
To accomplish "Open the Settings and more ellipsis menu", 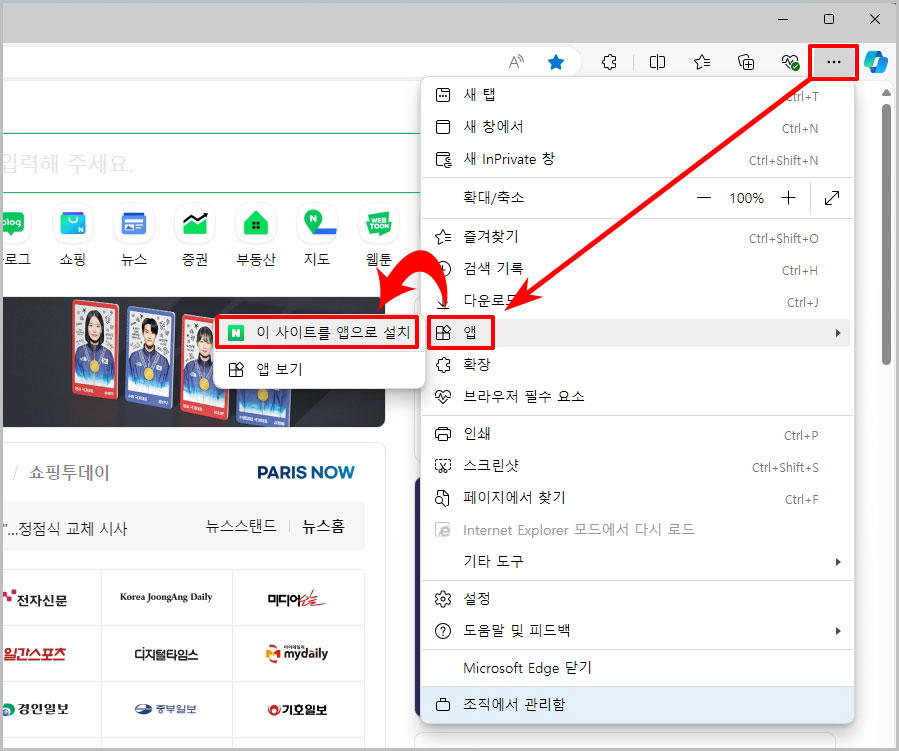I will 833,62.
